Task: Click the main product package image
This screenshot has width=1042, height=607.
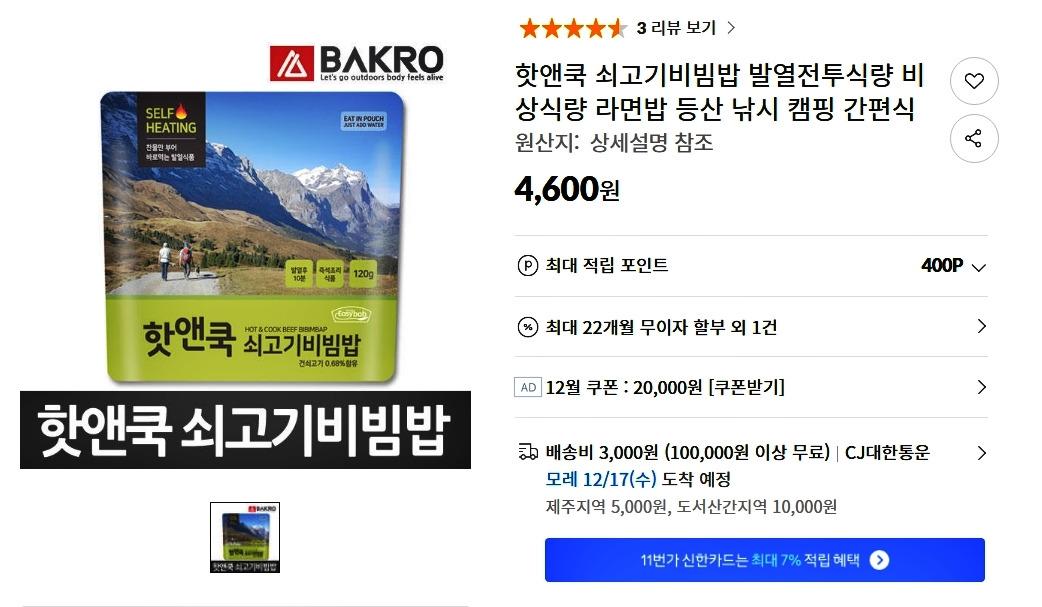Action: 253,238
